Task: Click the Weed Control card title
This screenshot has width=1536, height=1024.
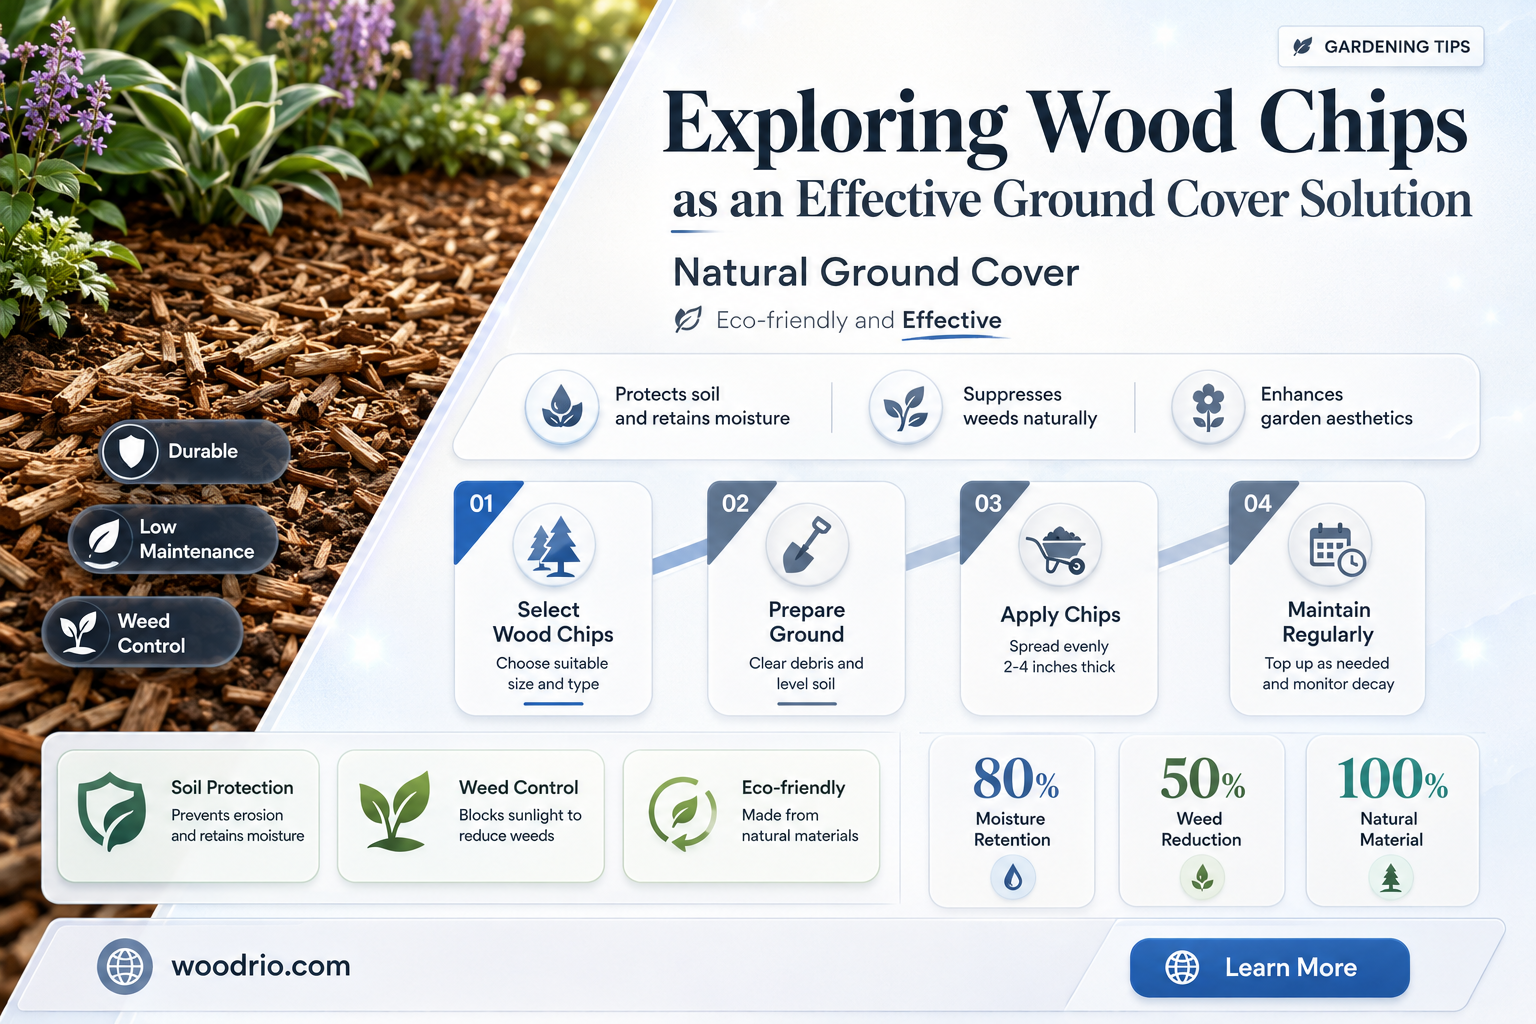Action: click(518, 788)
